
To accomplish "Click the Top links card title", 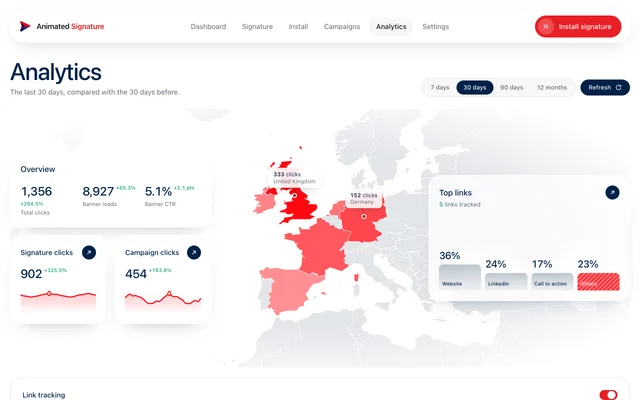I will [455, 193].
